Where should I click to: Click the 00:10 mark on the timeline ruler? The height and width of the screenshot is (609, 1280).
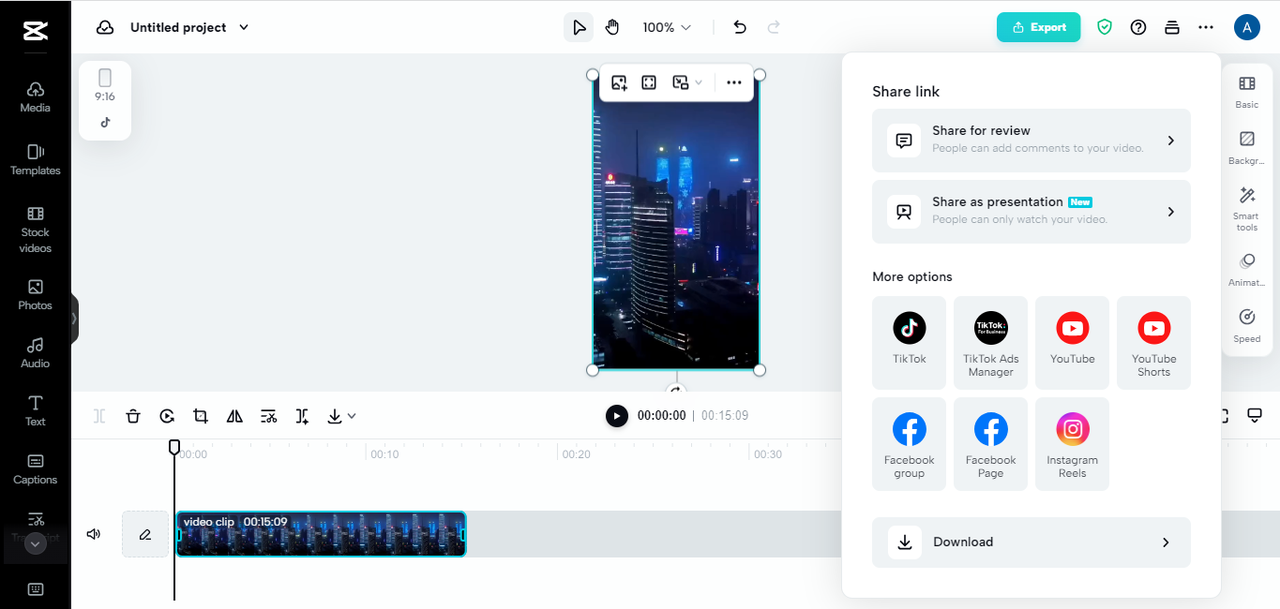[x=385, y=454]
